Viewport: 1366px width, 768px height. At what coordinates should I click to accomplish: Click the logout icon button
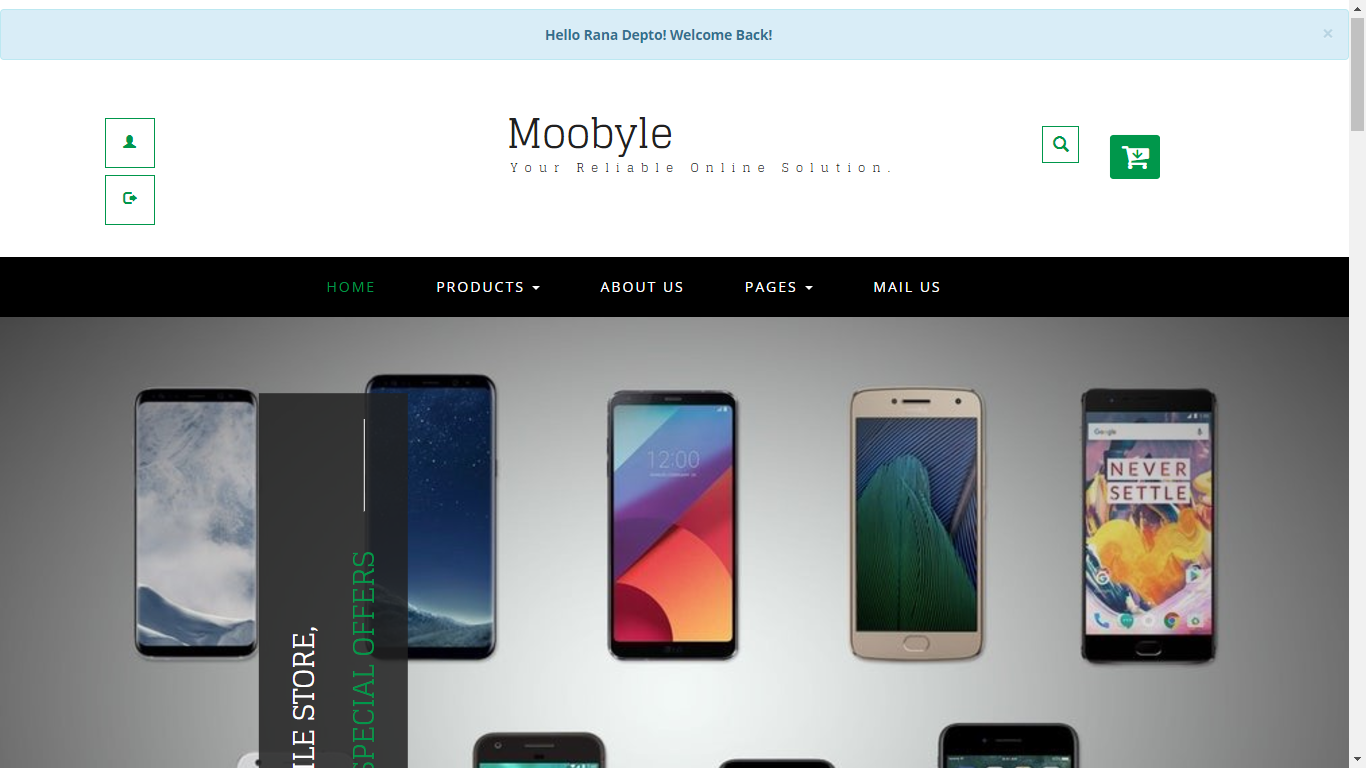pyautogui.click(x=130, y=200)
